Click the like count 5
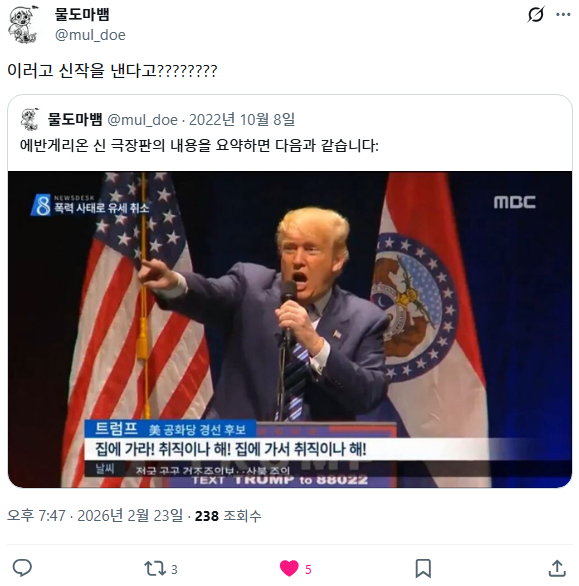The height and width of the screenshot is (586, 579). (x=308, y=570)
